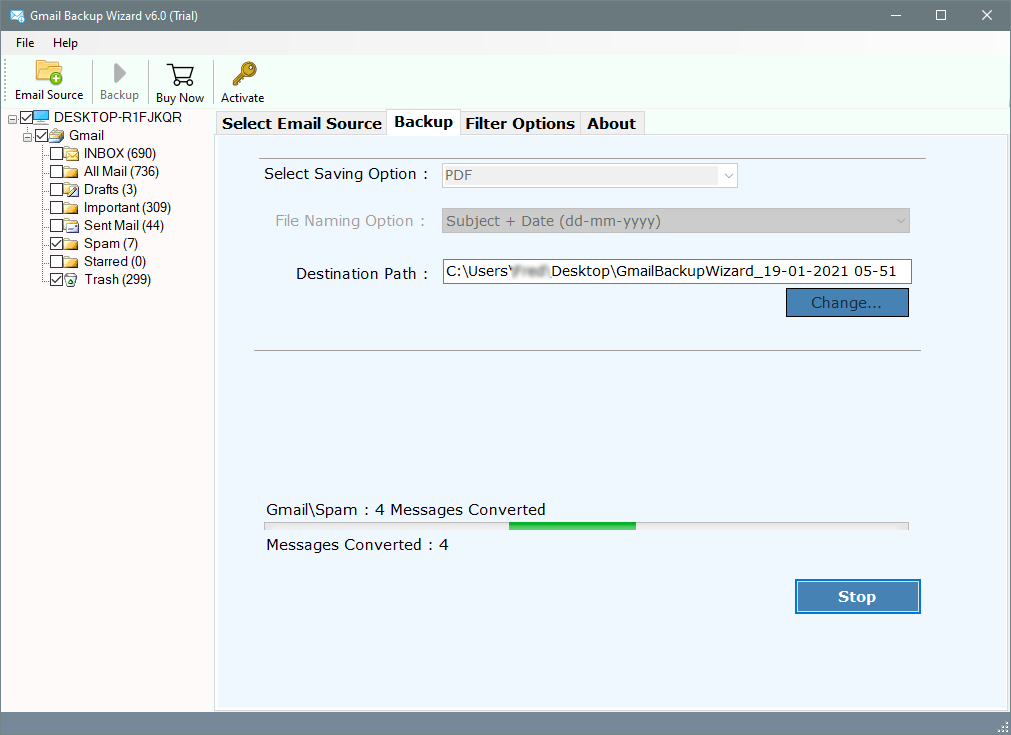The height and width of the screenshot is (735, 1011).
Task: Uncheck the Spam (7) checkbox
Action: coord(57,244)
